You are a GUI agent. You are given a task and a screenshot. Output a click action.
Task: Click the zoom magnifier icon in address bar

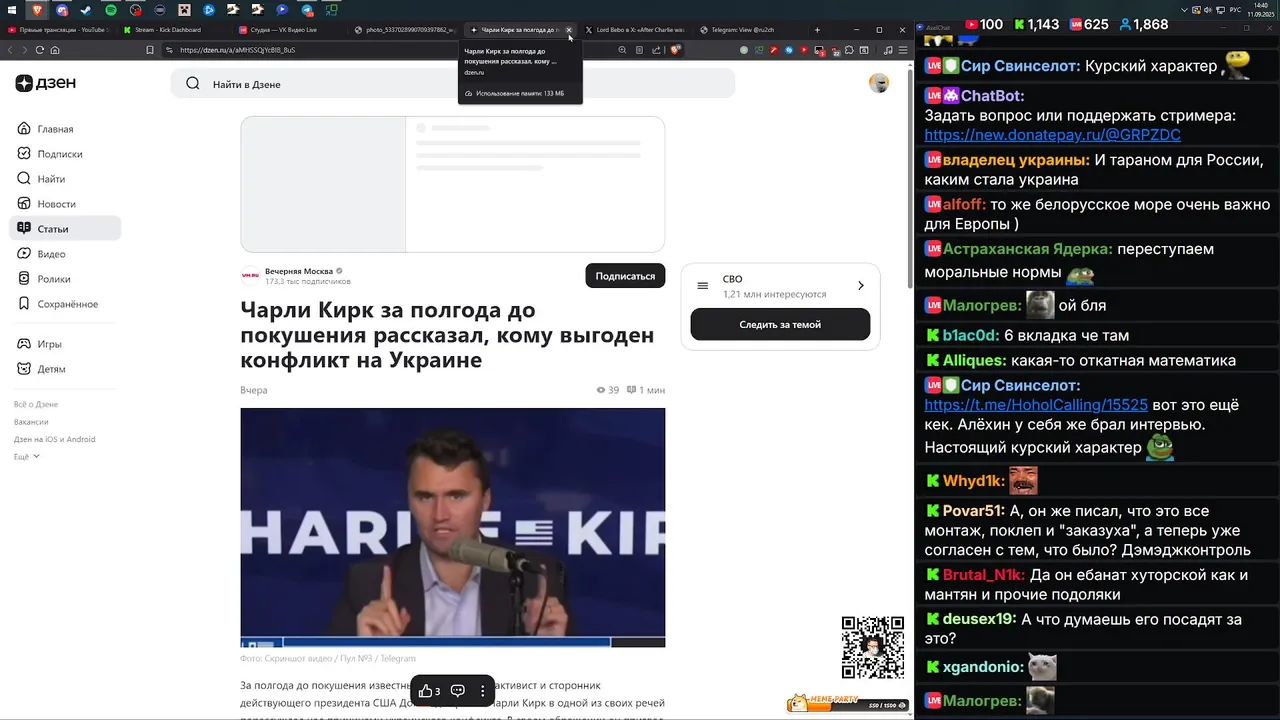(622, 50)
